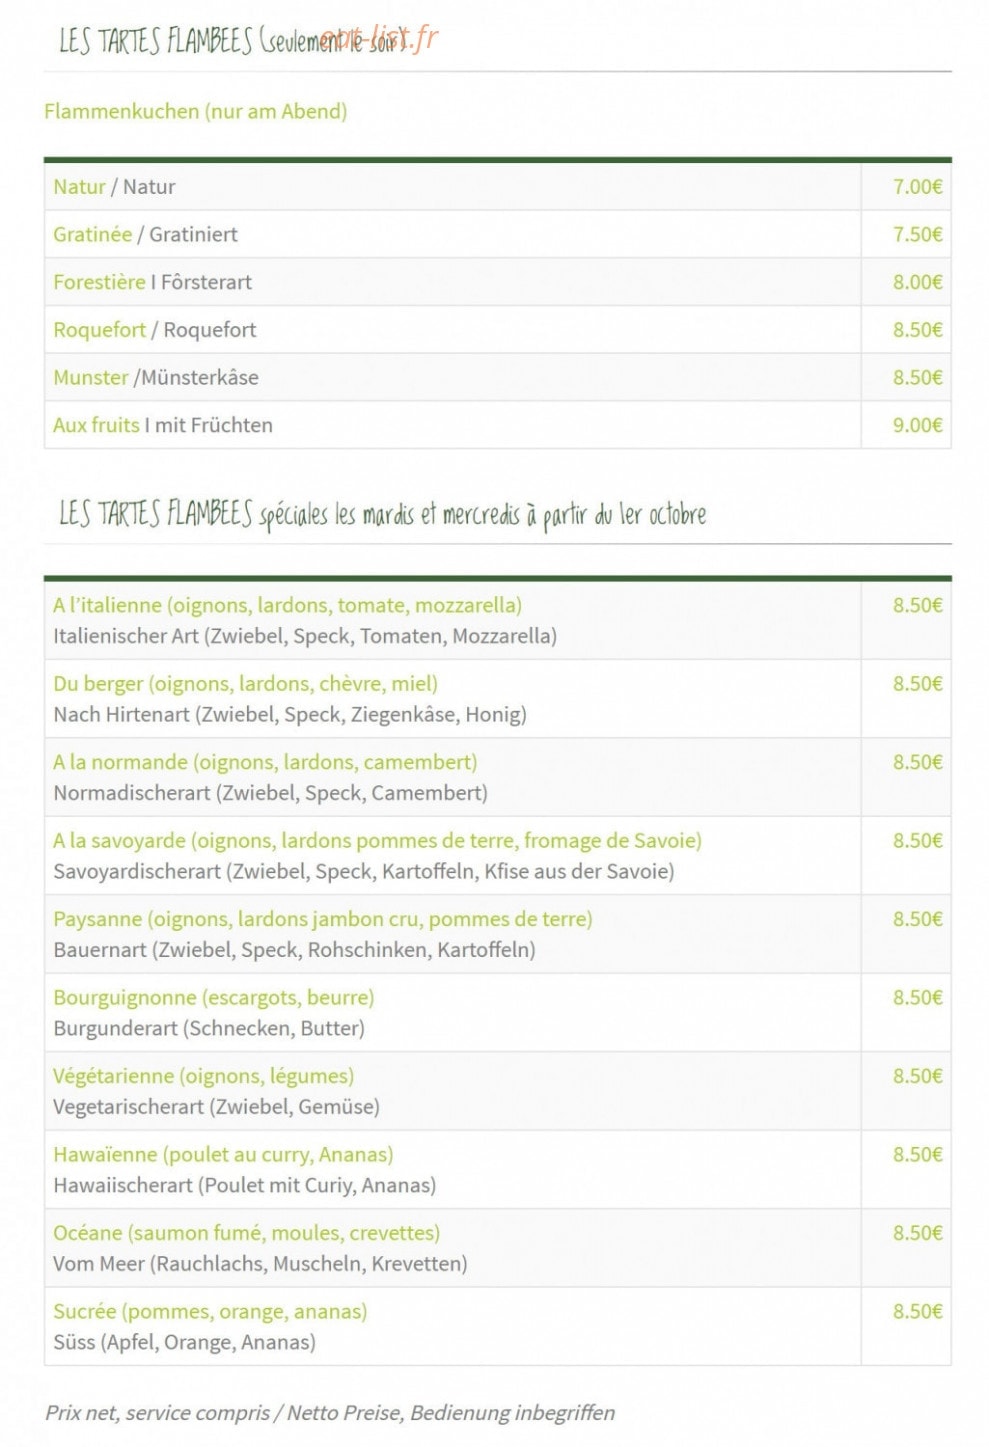Click the 'Flammenkuchen (nur am Abend)' subtitle

pos(196,111)
